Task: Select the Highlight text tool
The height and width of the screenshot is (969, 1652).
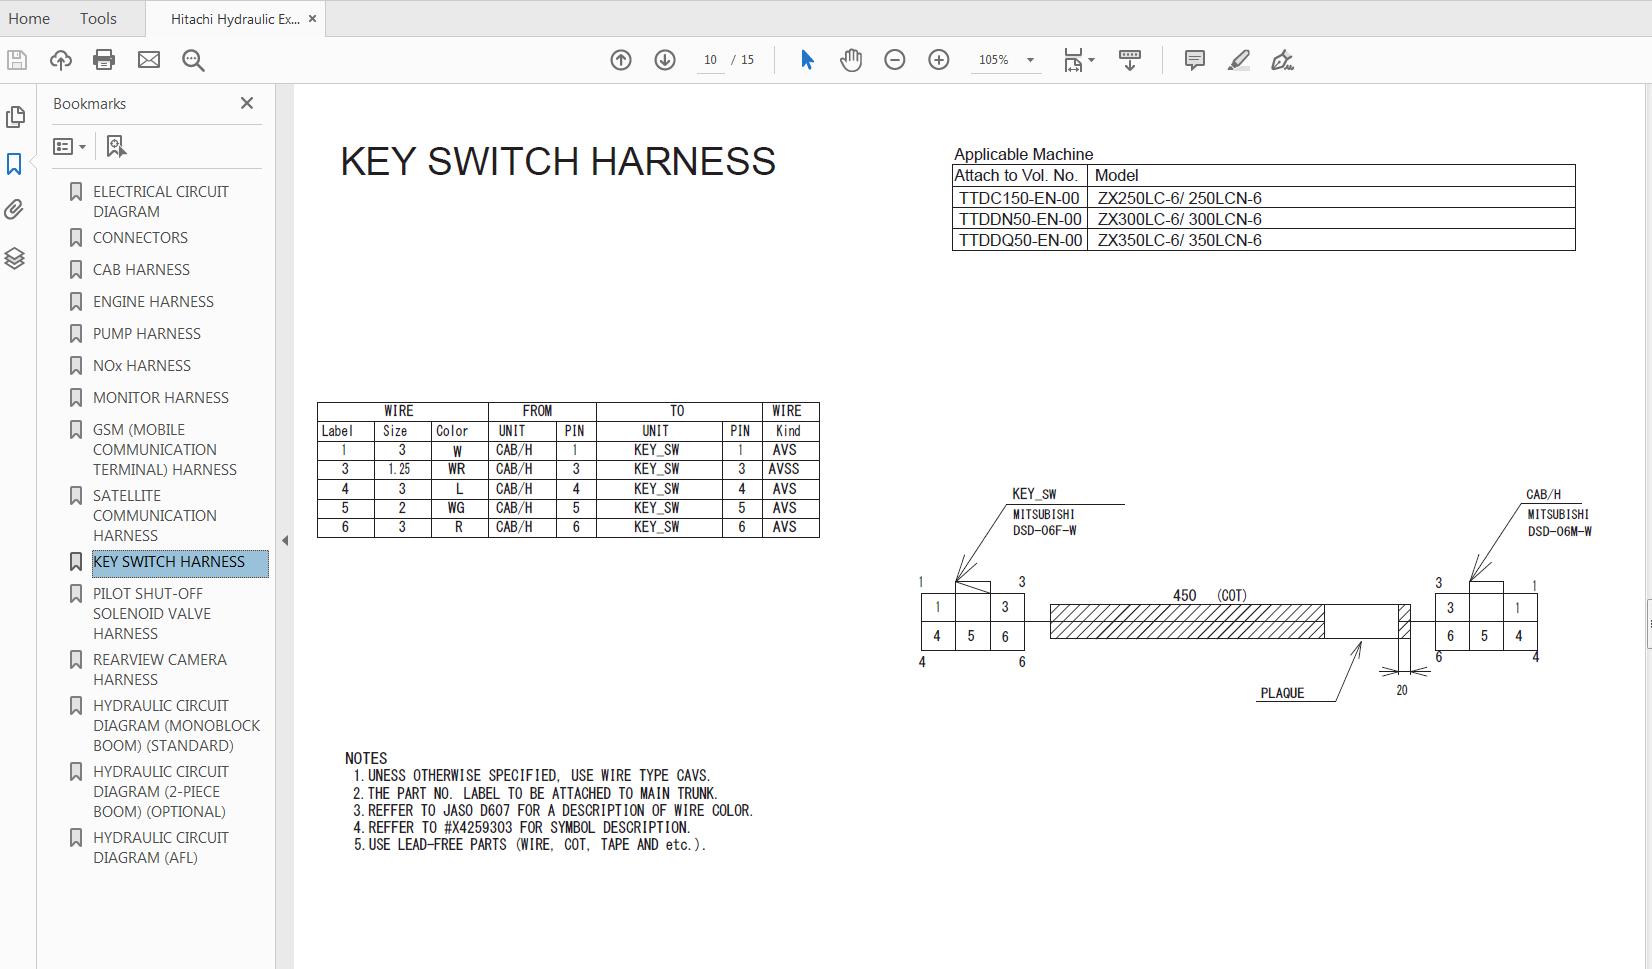Action: pos(1238,60)
